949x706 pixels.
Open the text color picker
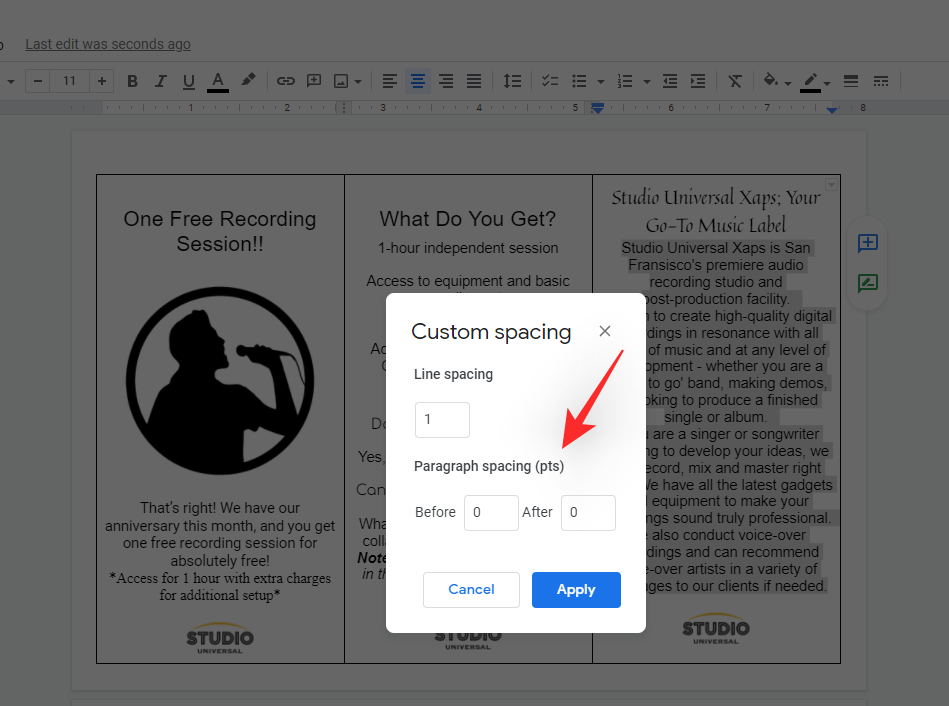217,81
